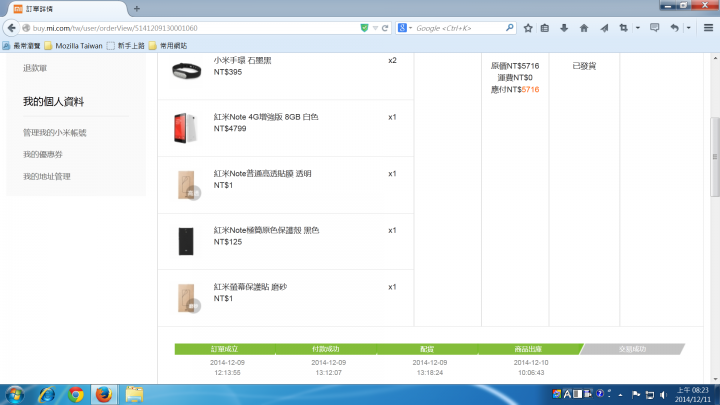Open 我的優惠券 link

coord(43,154)
